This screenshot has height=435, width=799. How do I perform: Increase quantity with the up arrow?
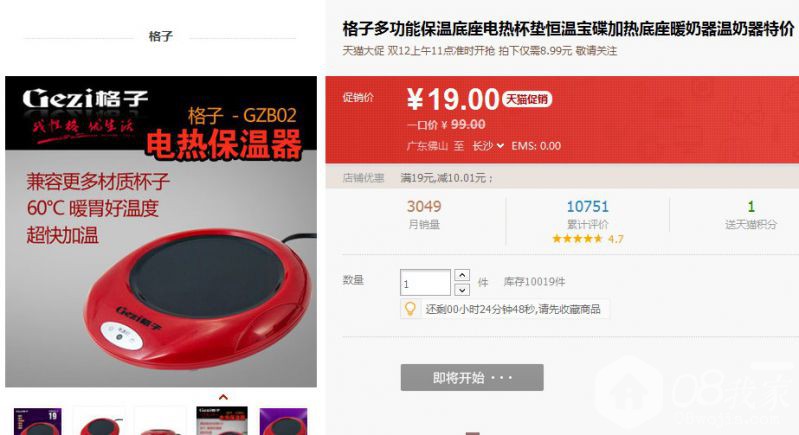pos(462,275)
